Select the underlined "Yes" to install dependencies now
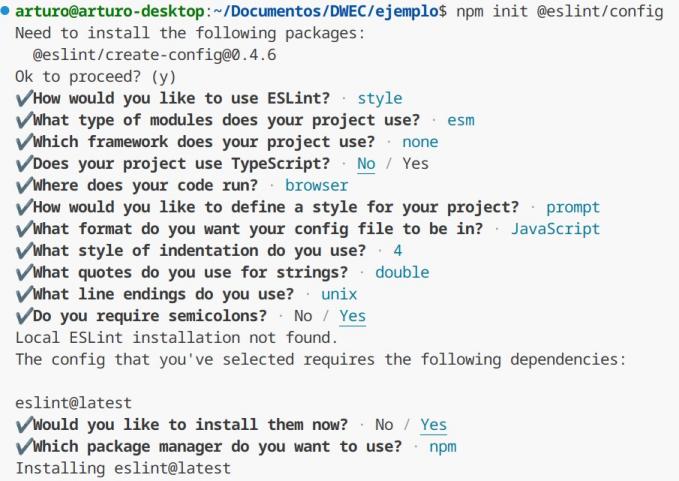The height and width of the screenshot is (481, 679). click(x=433, y=425)
